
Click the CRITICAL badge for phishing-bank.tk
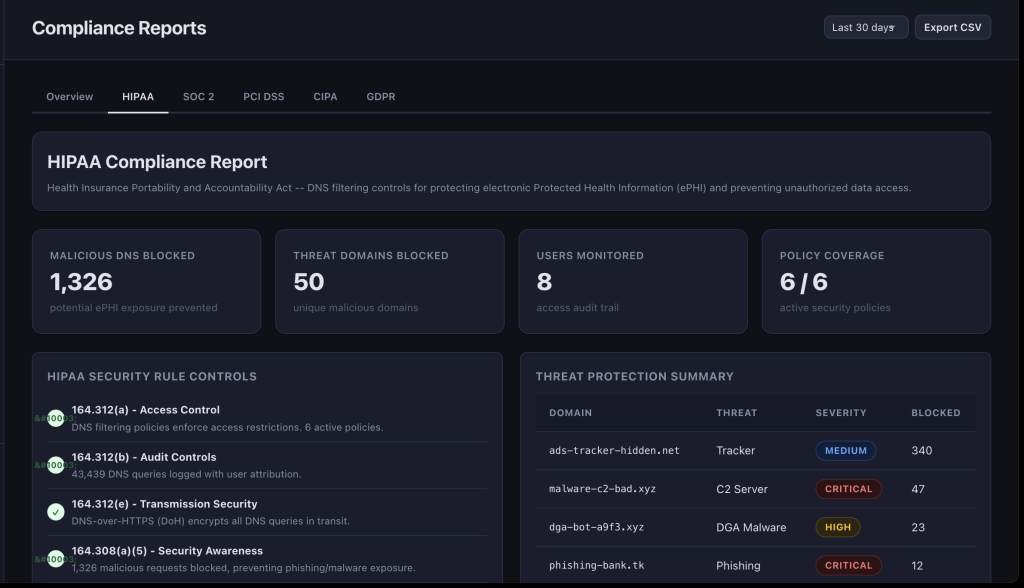(x=848, y=565)
